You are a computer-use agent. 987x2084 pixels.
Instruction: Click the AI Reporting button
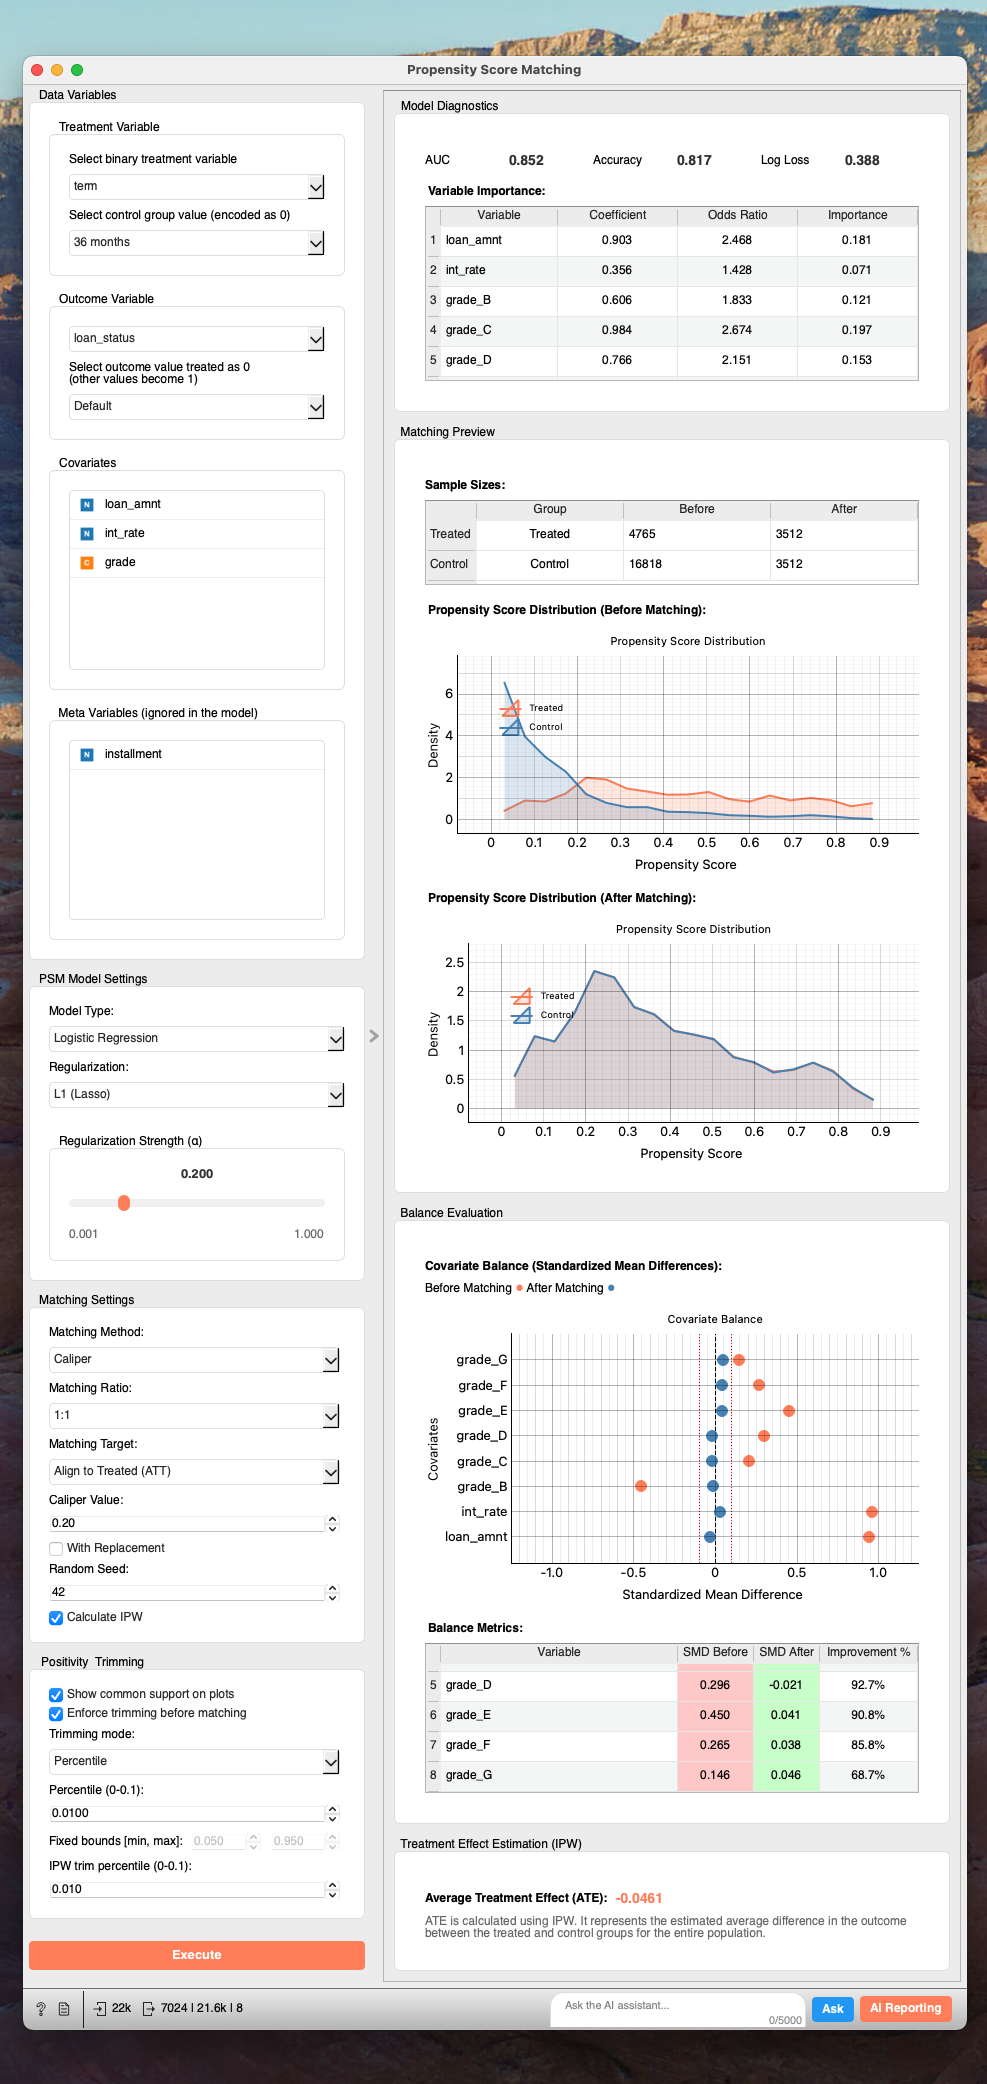(905, 2008)
